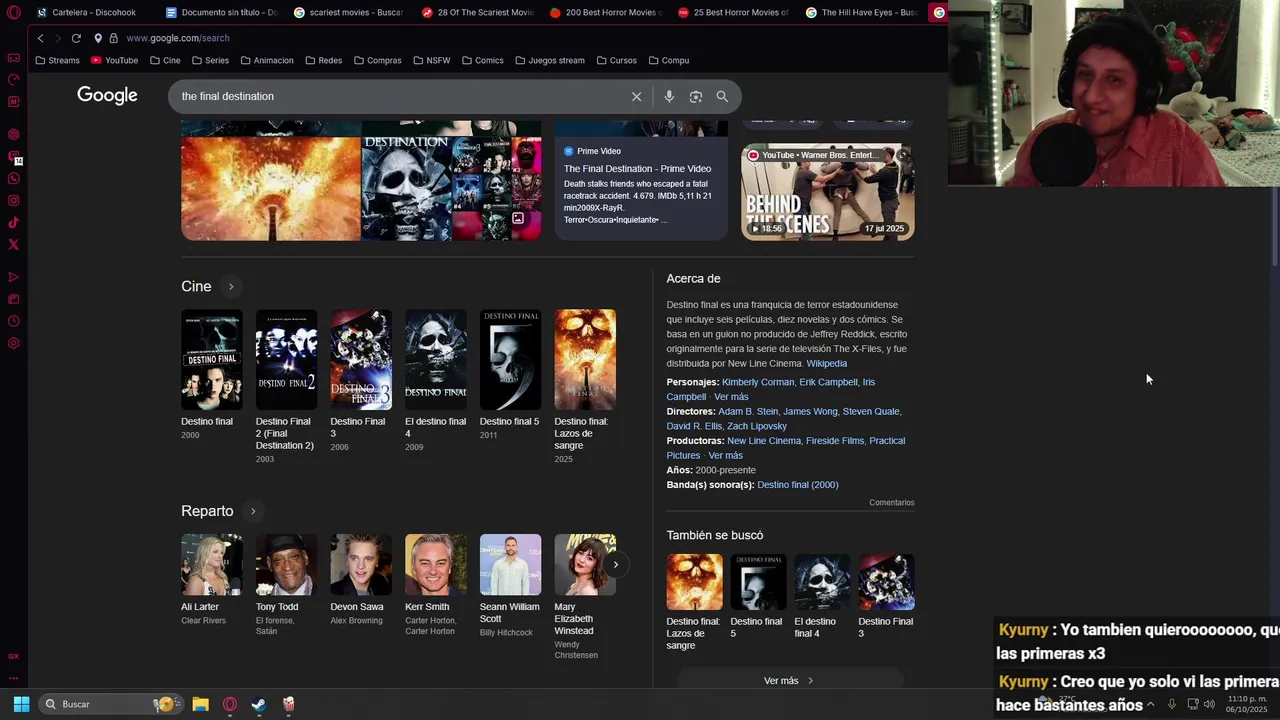
Task: Open the GX Corner gamepad sidebar icon
Action: (13, 58)
